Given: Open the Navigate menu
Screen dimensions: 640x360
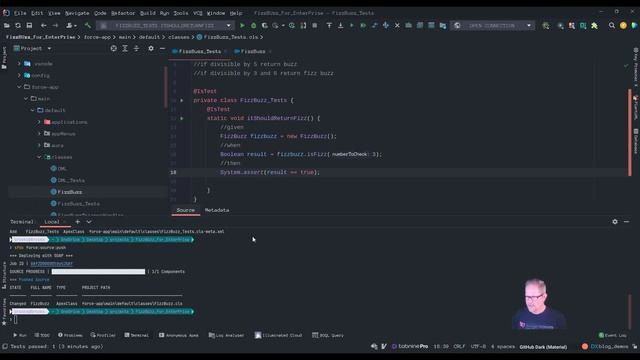Looking at the screenshot, I should coord(77,13).
